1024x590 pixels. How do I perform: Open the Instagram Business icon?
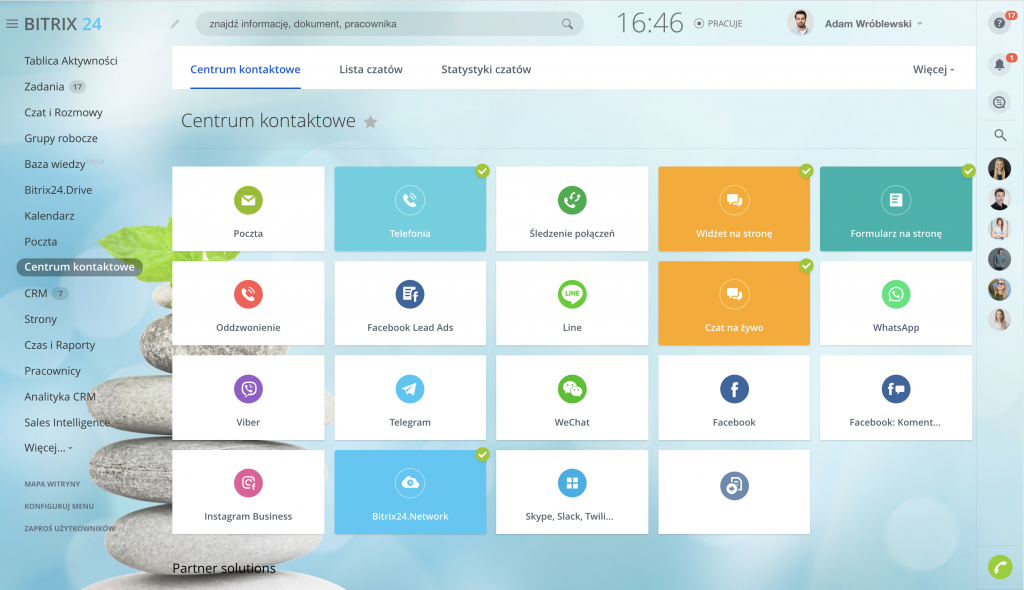pyautogui.click(x=248, y=484)
